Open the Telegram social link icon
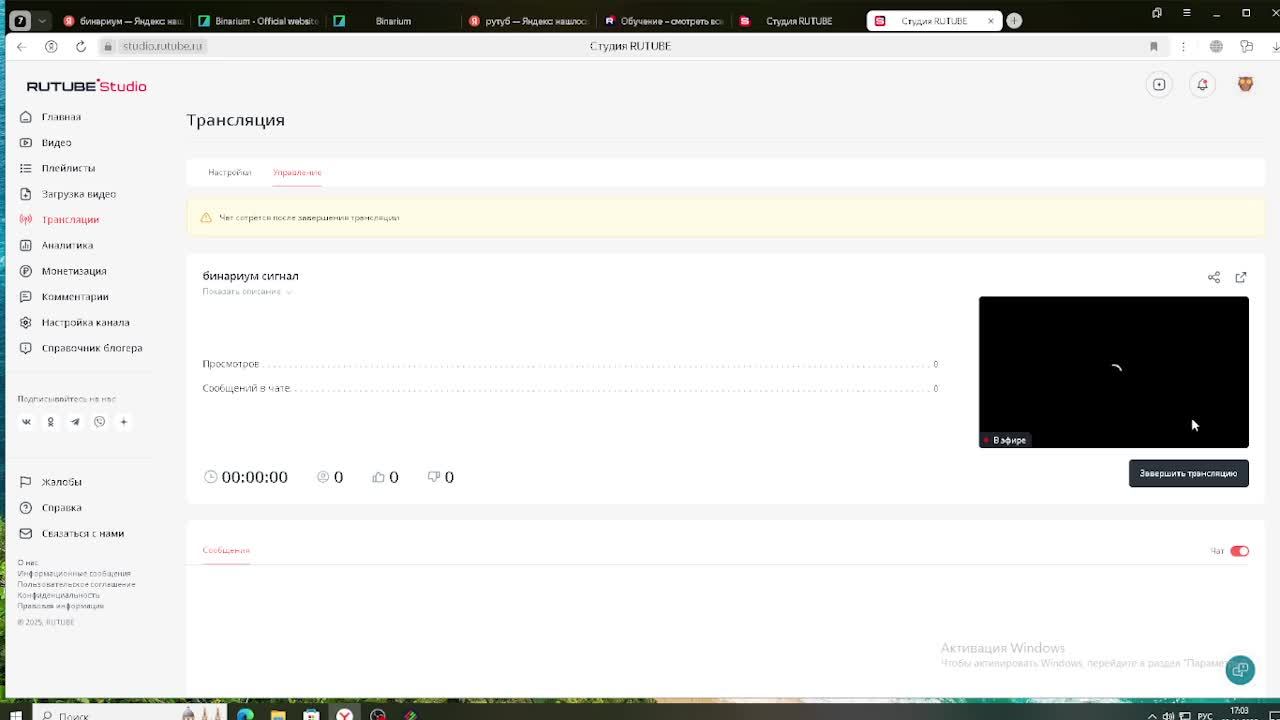Screen dimensions: 1280x720 pyautogui.click(x=75, y=422)
